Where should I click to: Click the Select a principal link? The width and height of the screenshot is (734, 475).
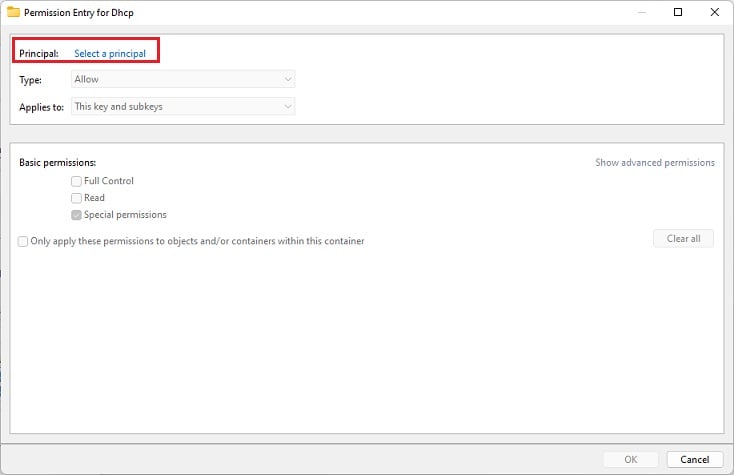pos(110,53)
